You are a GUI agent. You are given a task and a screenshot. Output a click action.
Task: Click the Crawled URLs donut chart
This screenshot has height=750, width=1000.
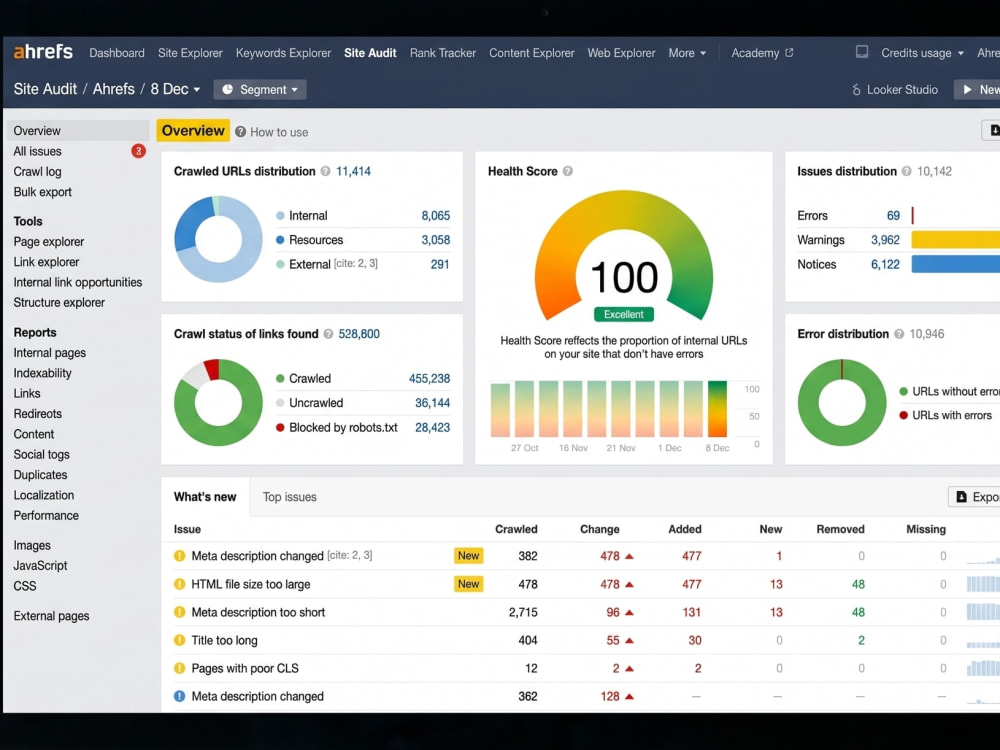[x=218, y=239]
